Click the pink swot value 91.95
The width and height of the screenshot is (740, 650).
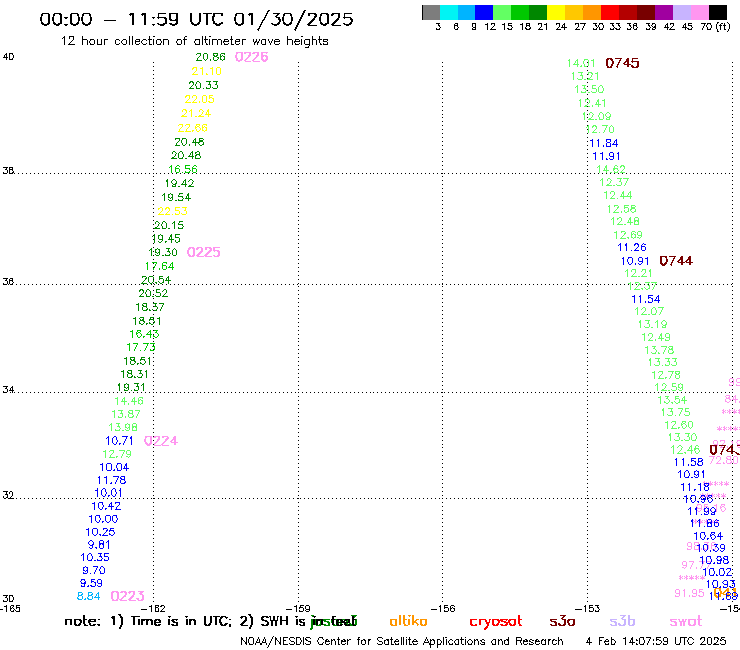pyautogui.click(x=690, y=593)
